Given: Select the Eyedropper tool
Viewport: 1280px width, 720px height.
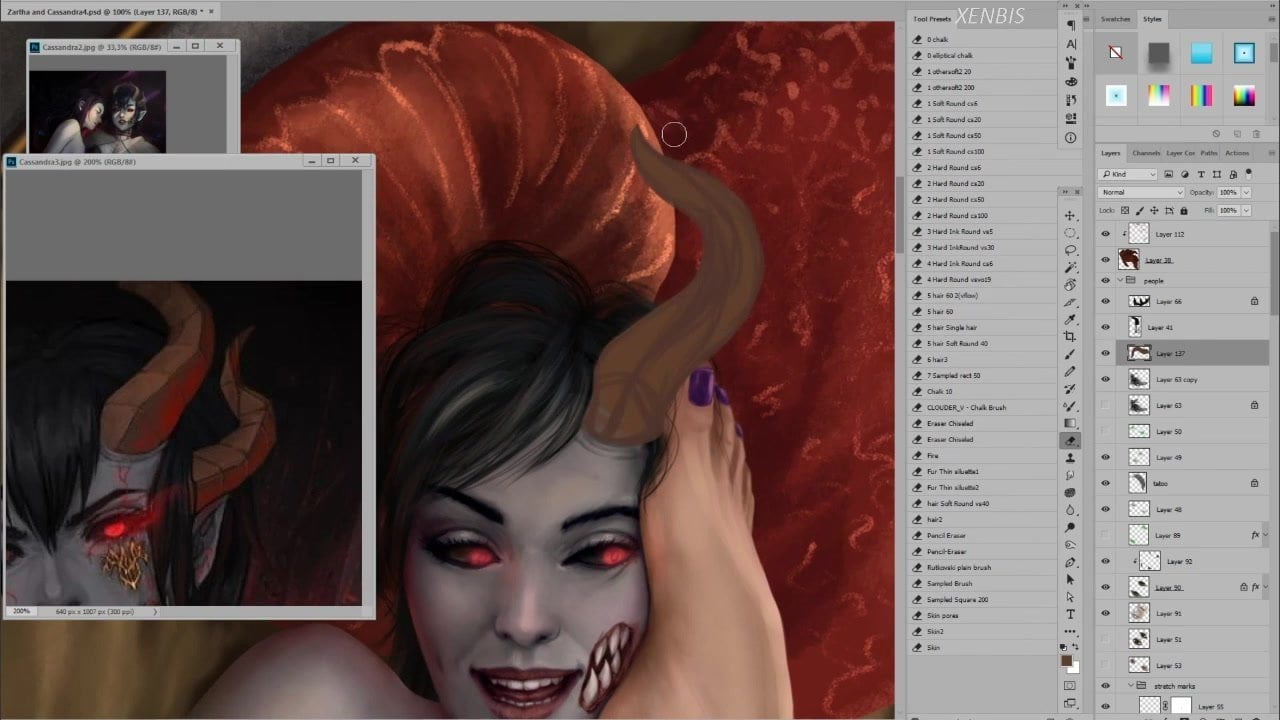Looking at the screenshot, I should pyautogui.click(x=1070, y=320).
